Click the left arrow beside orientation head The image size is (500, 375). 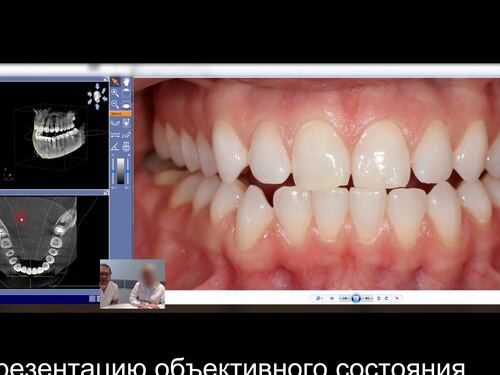click(x=90, y=94)
